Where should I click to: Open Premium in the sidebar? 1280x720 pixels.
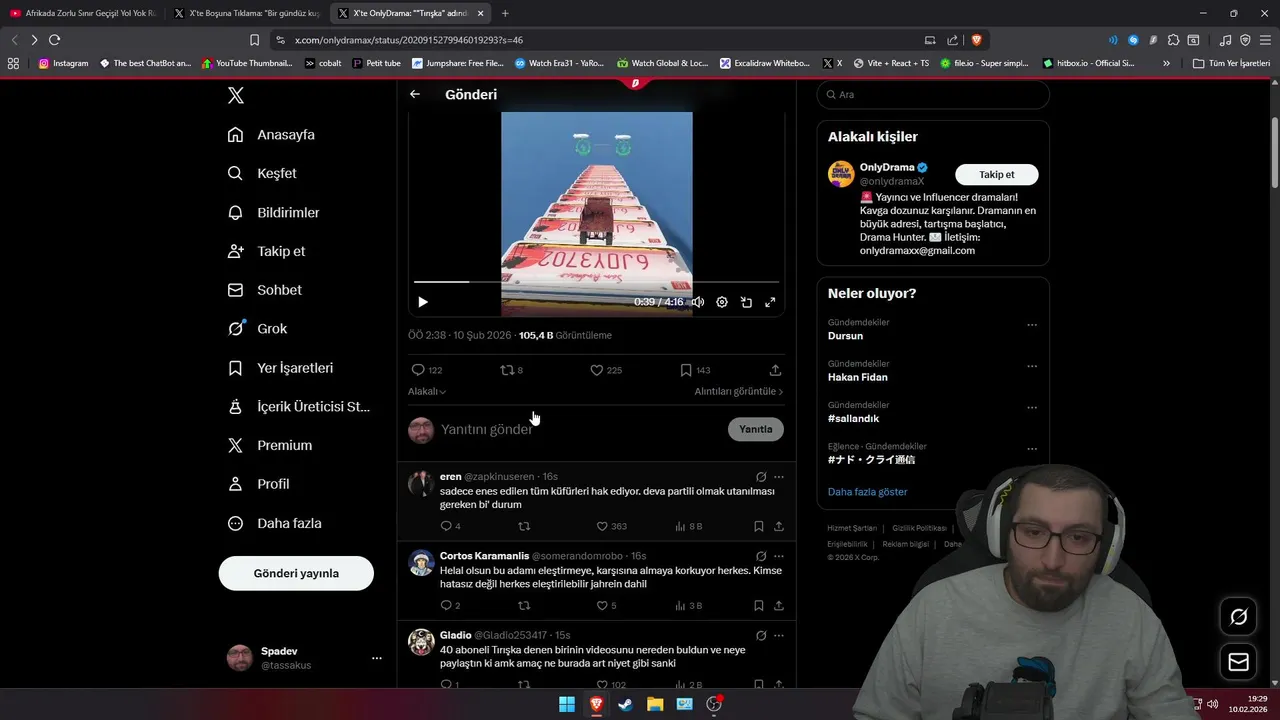coord(270,445)
